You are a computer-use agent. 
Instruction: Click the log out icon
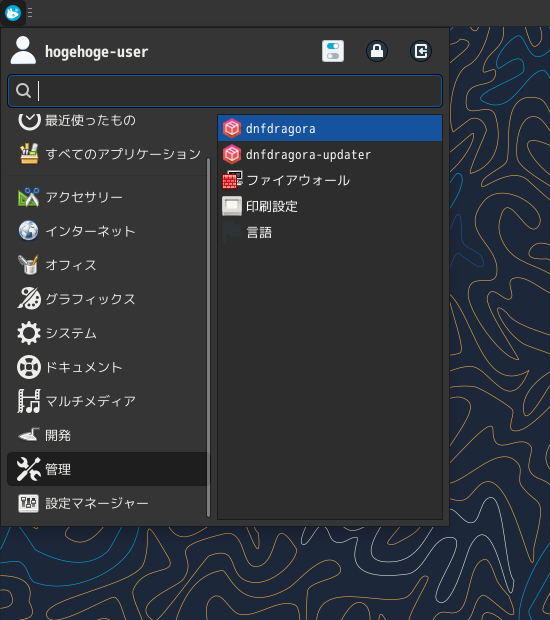(420, 51)
